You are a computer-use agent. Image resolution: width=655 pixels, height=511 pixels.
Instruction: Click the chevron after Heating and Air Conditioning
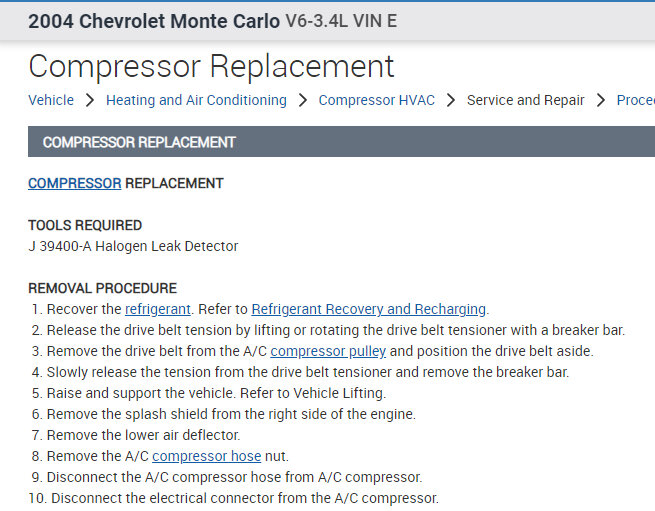coord(302,100)
